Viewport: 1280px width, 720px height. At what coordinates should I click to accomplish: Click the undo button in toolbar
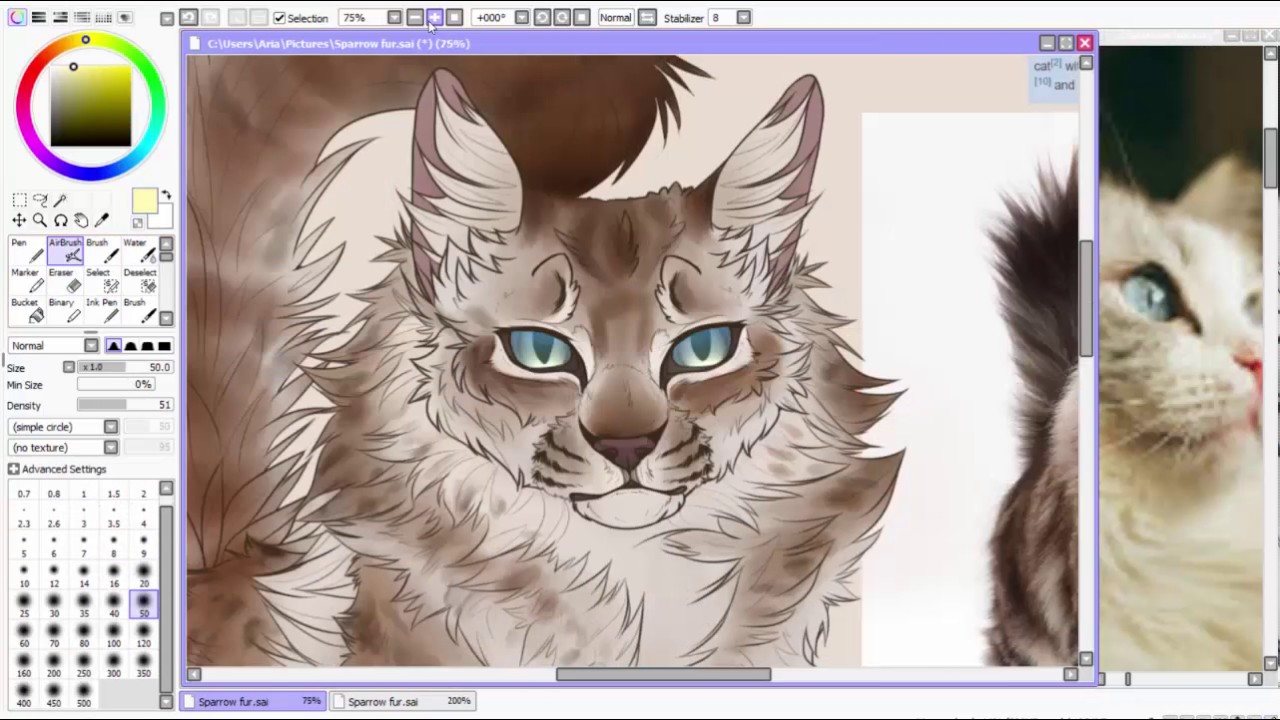pos(188,17)
